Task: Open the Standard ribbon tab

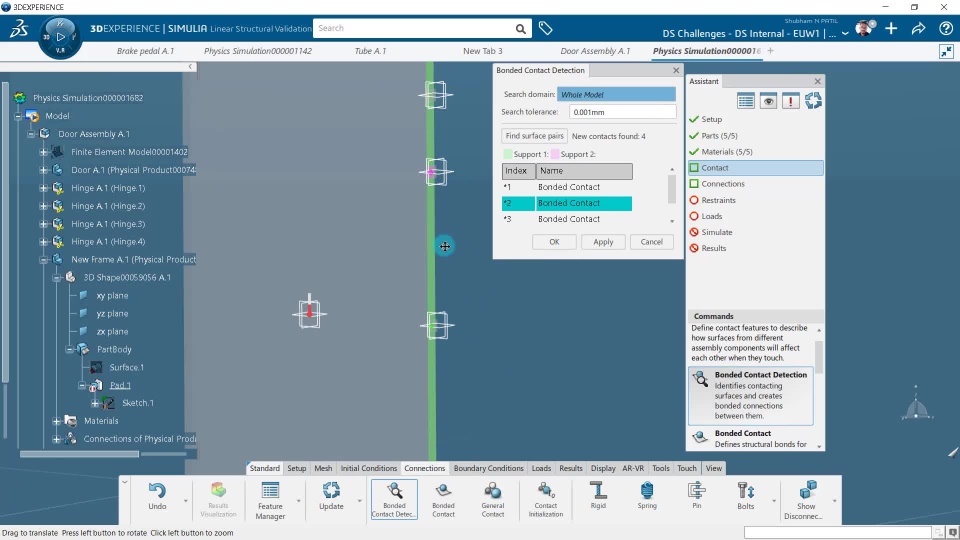Action: tap(264, 468)
